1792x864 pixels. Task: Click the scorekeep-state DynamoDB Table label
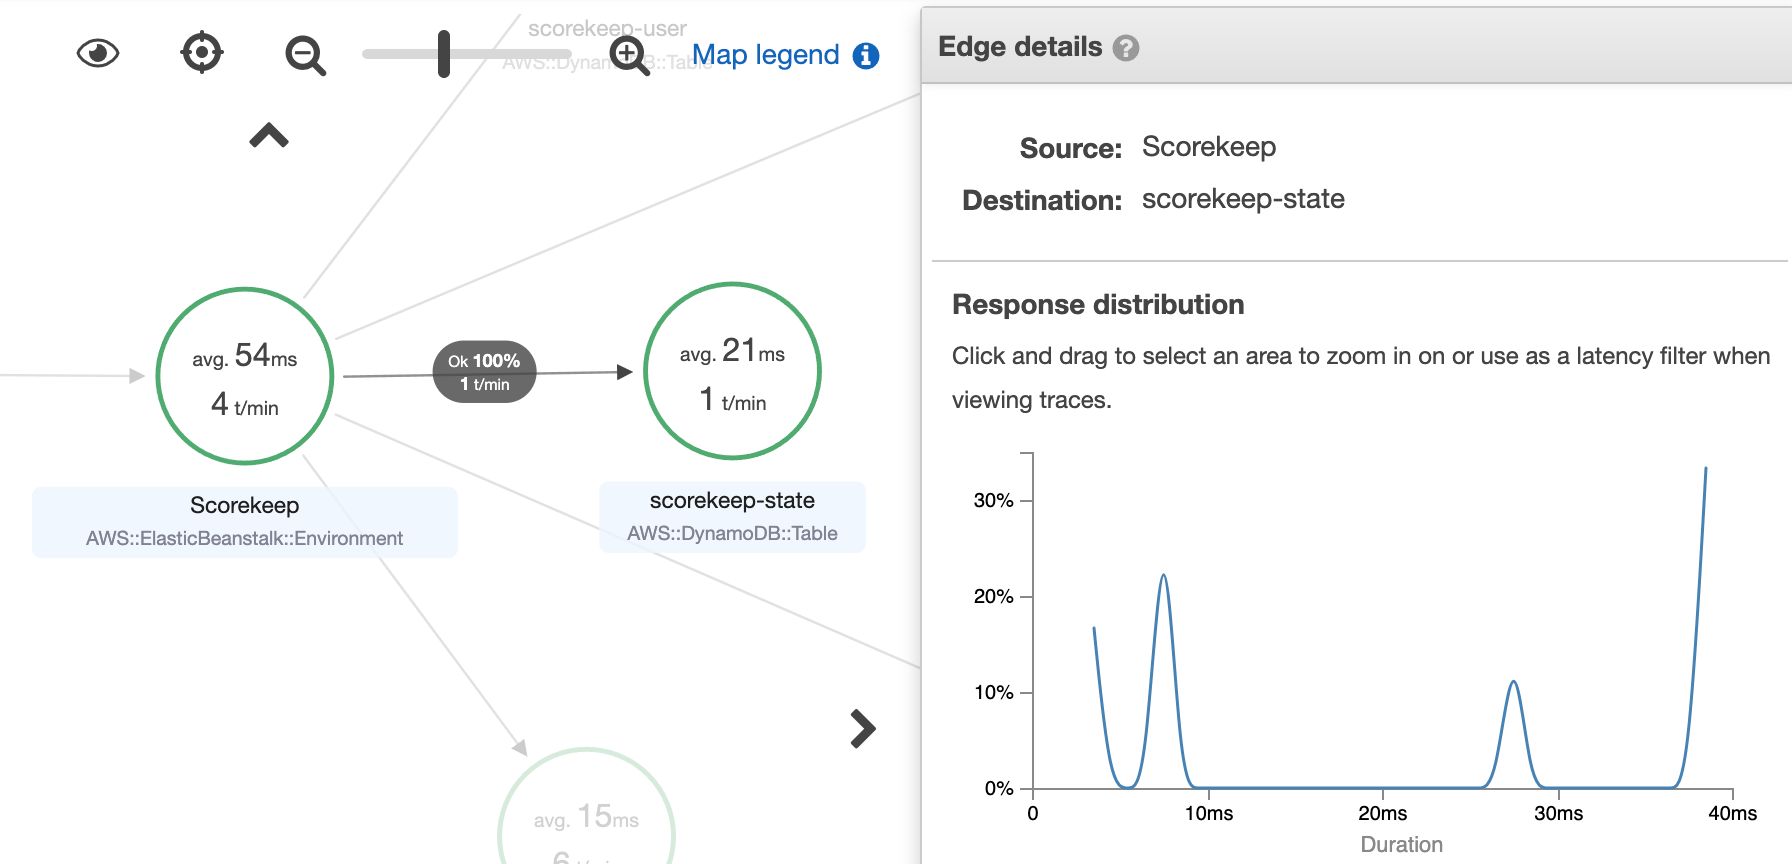(x=732, y=517)
